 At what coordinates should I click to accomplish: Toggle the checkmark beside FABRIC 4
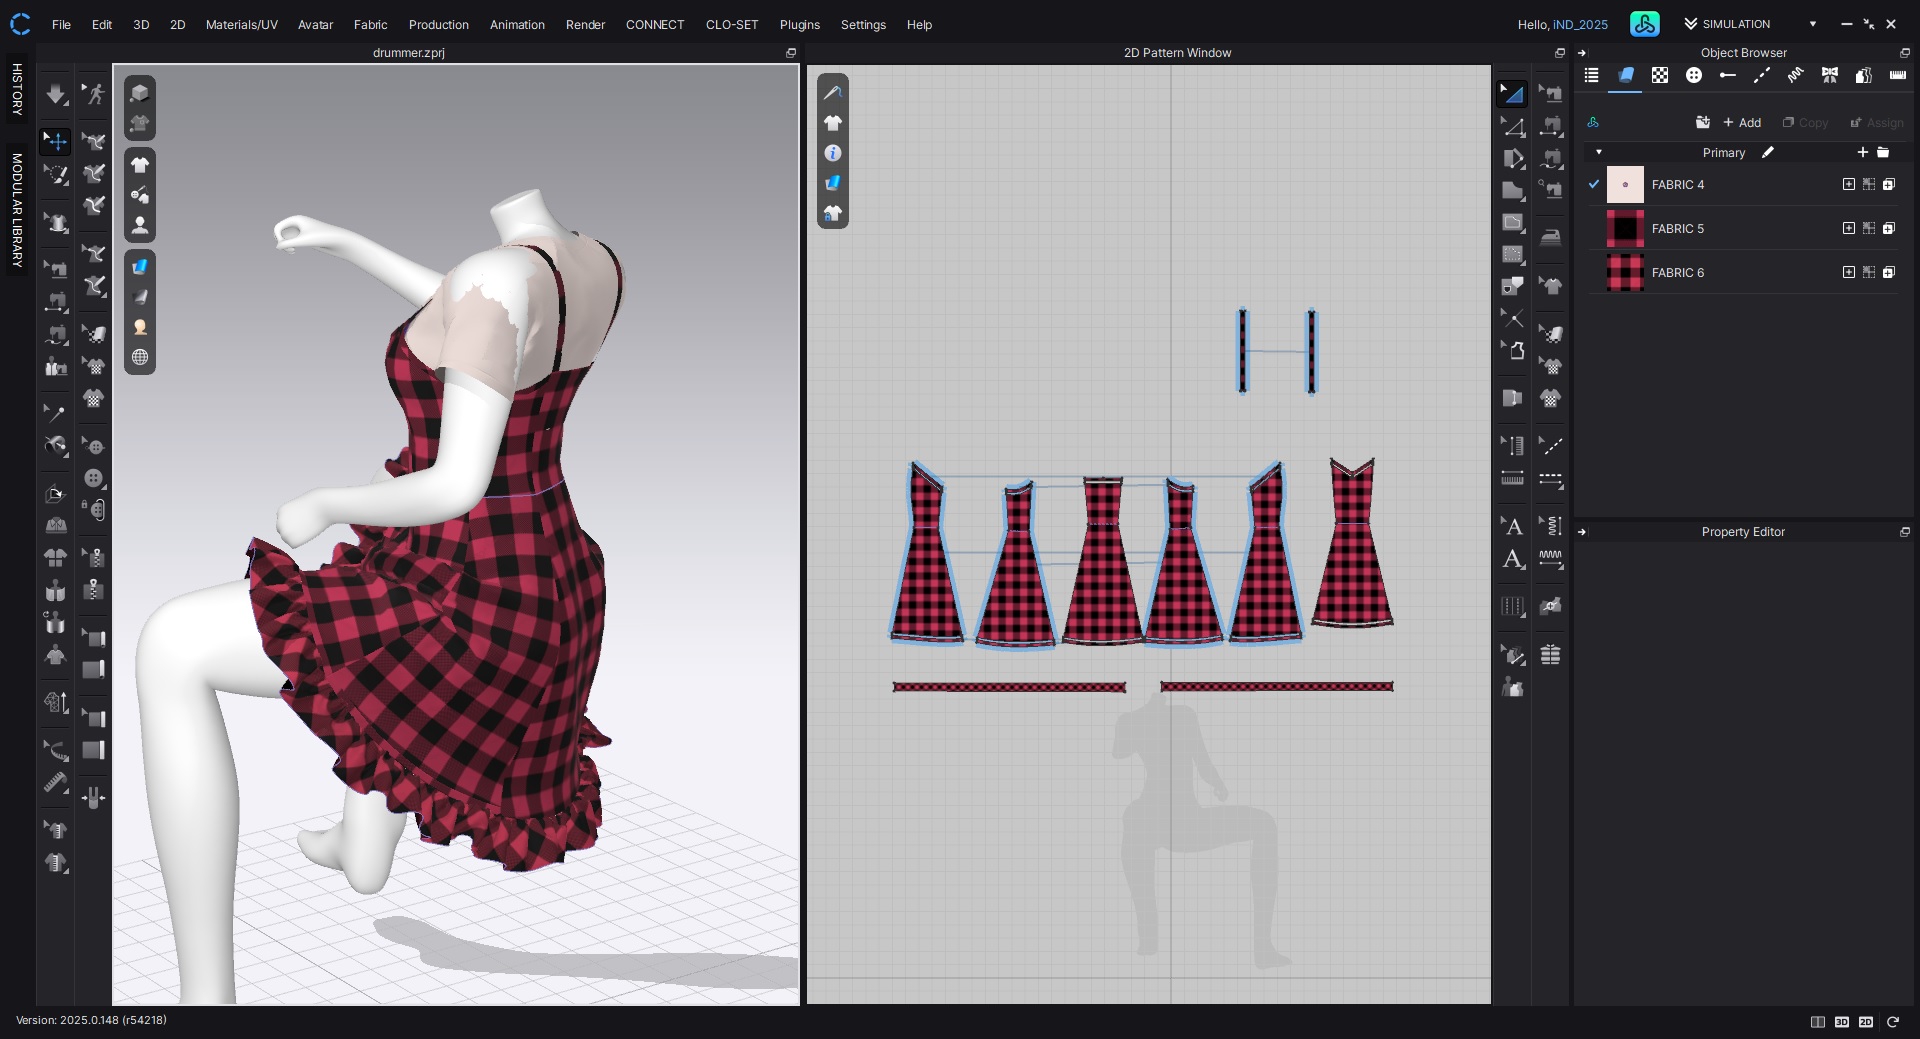coord(1594,184)
